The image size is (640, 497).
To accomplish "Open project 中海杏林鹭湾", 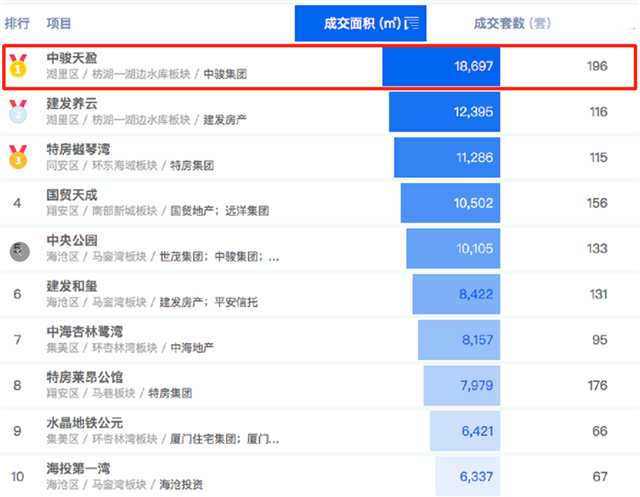I will tap(84, 332).
